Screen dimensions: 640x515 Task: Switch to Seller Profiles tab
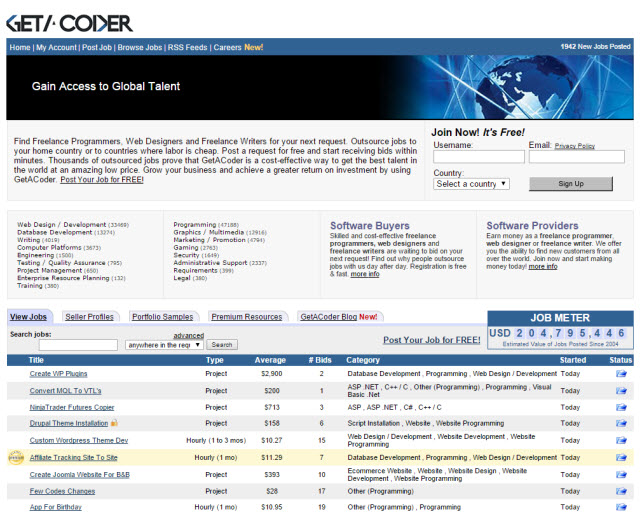tap(89, 317)
